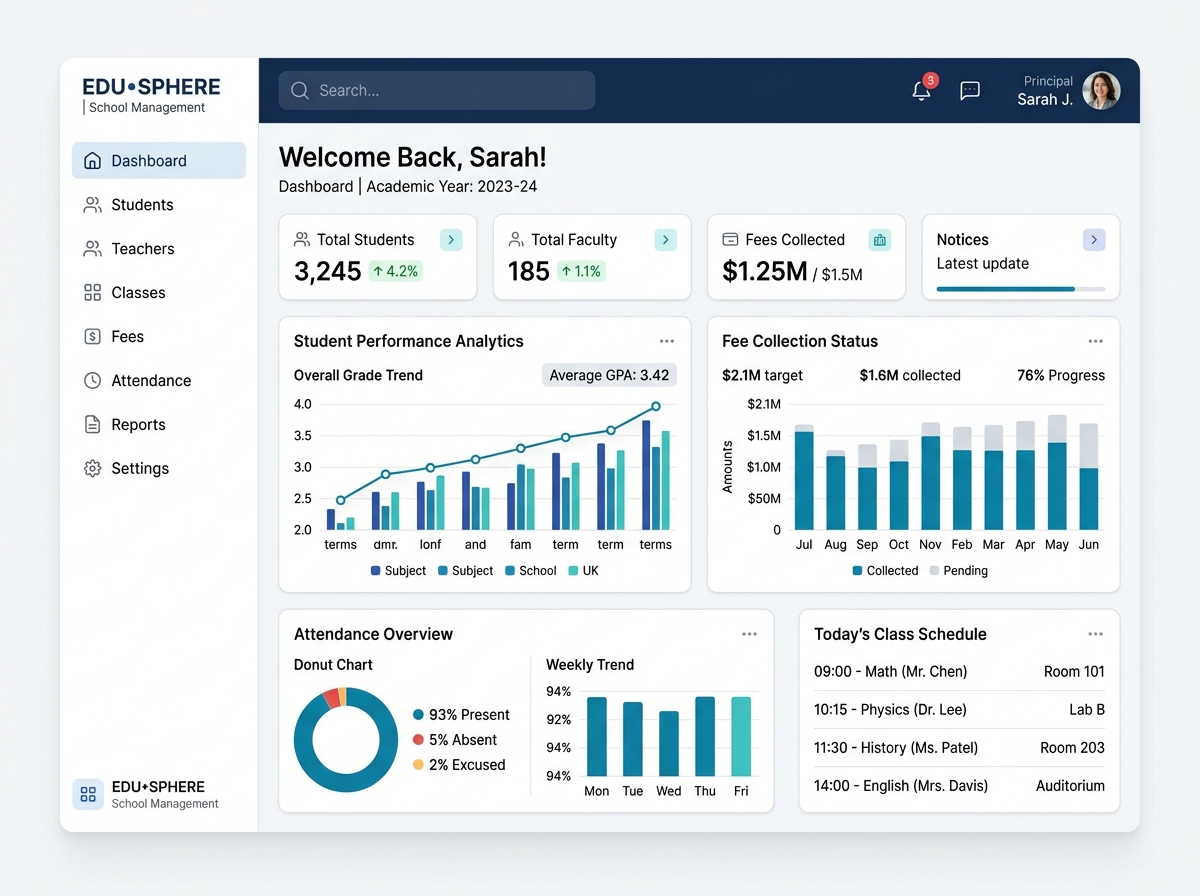This screenshot has width=1200, height=896.
Task: Open Dashboard in the sidebar
Action: pyautogui.click(x=159, y=160)
